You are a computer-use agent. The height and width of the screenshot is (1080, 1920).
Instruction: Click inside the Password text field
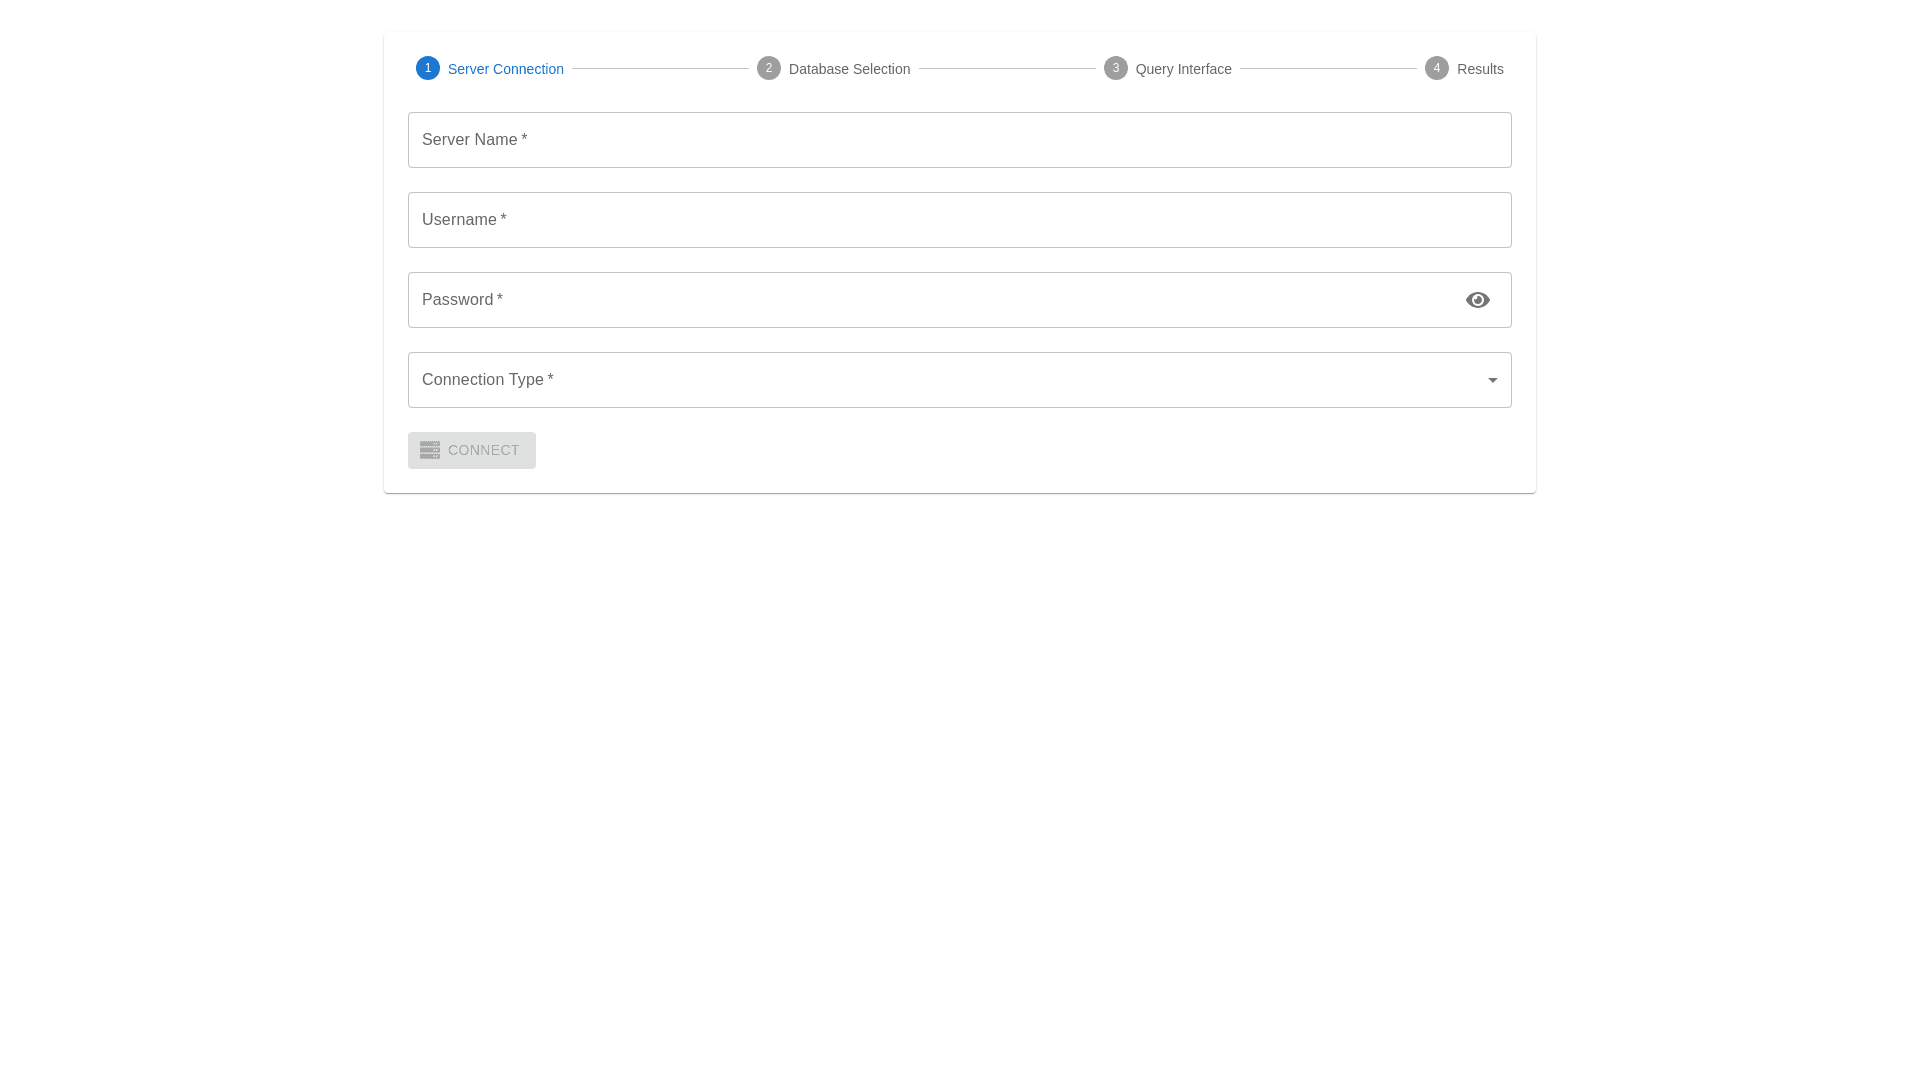coord(930,300)
